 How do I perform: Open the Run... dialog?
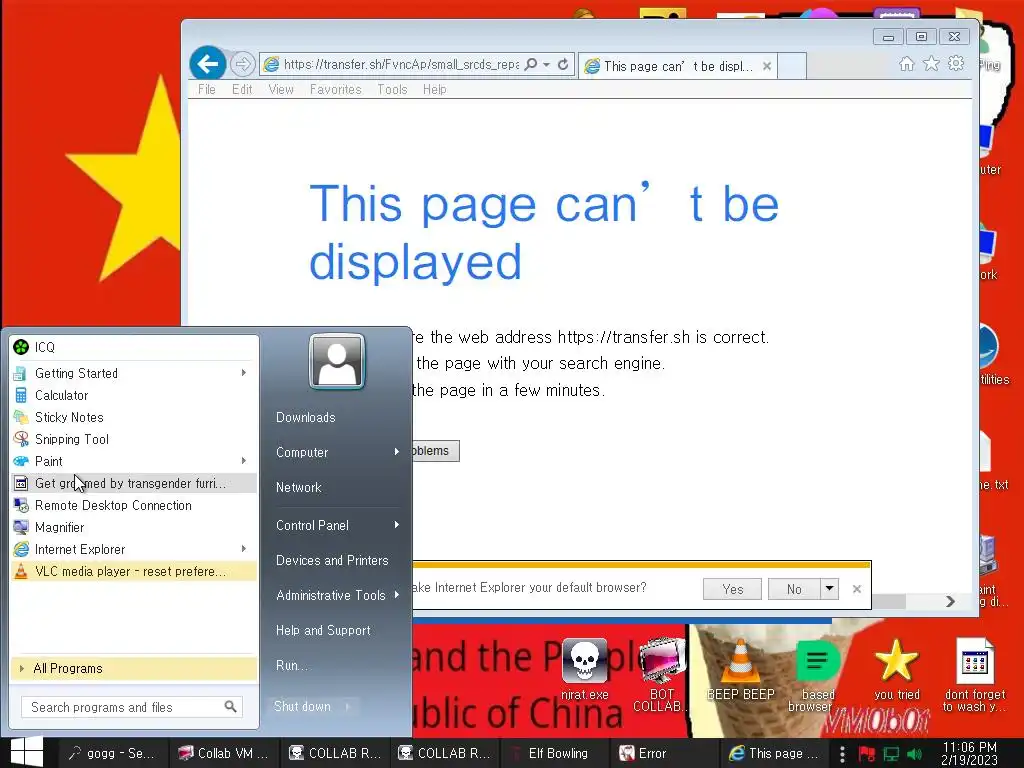(291, 665)
